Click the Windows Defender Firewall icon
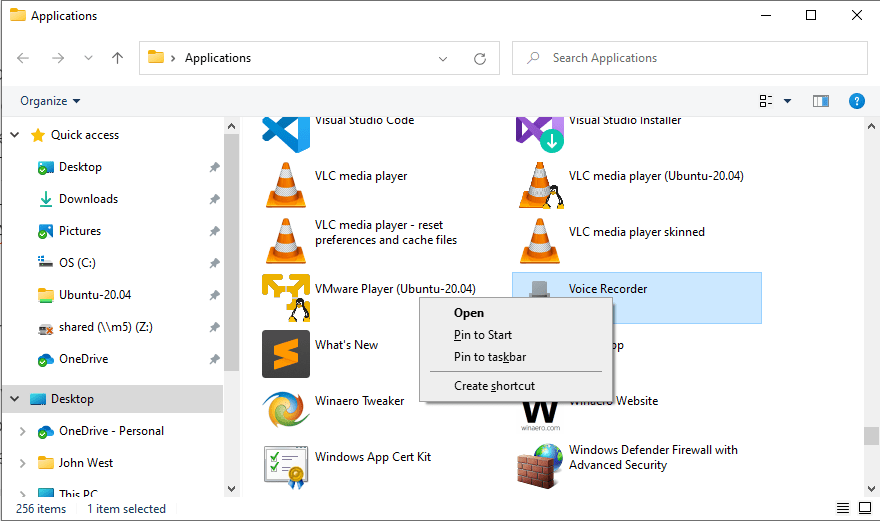880x521 pixels. [540, 465]
